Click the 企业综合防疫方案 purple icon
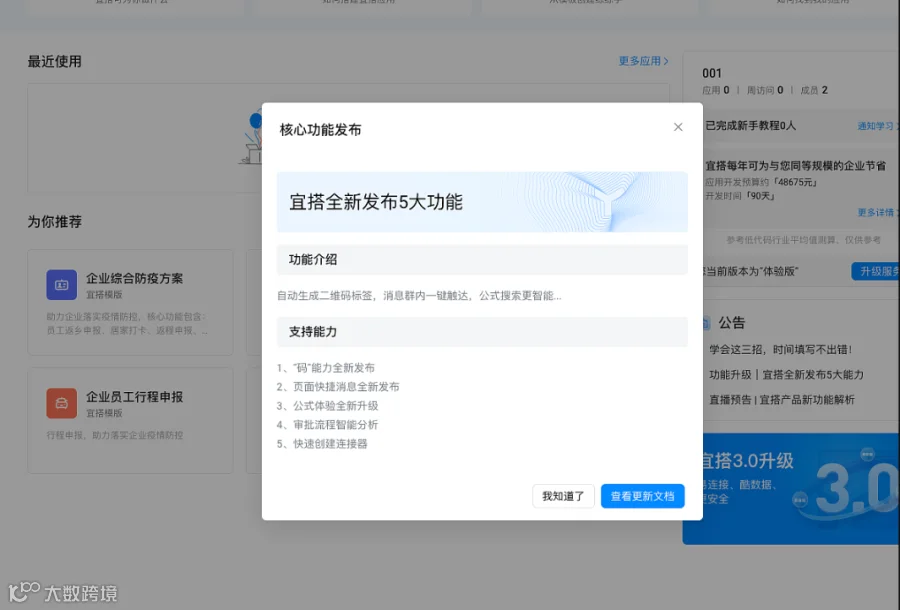Image resolution: width=900 pixels, height=610 pixels. (61, 285)
